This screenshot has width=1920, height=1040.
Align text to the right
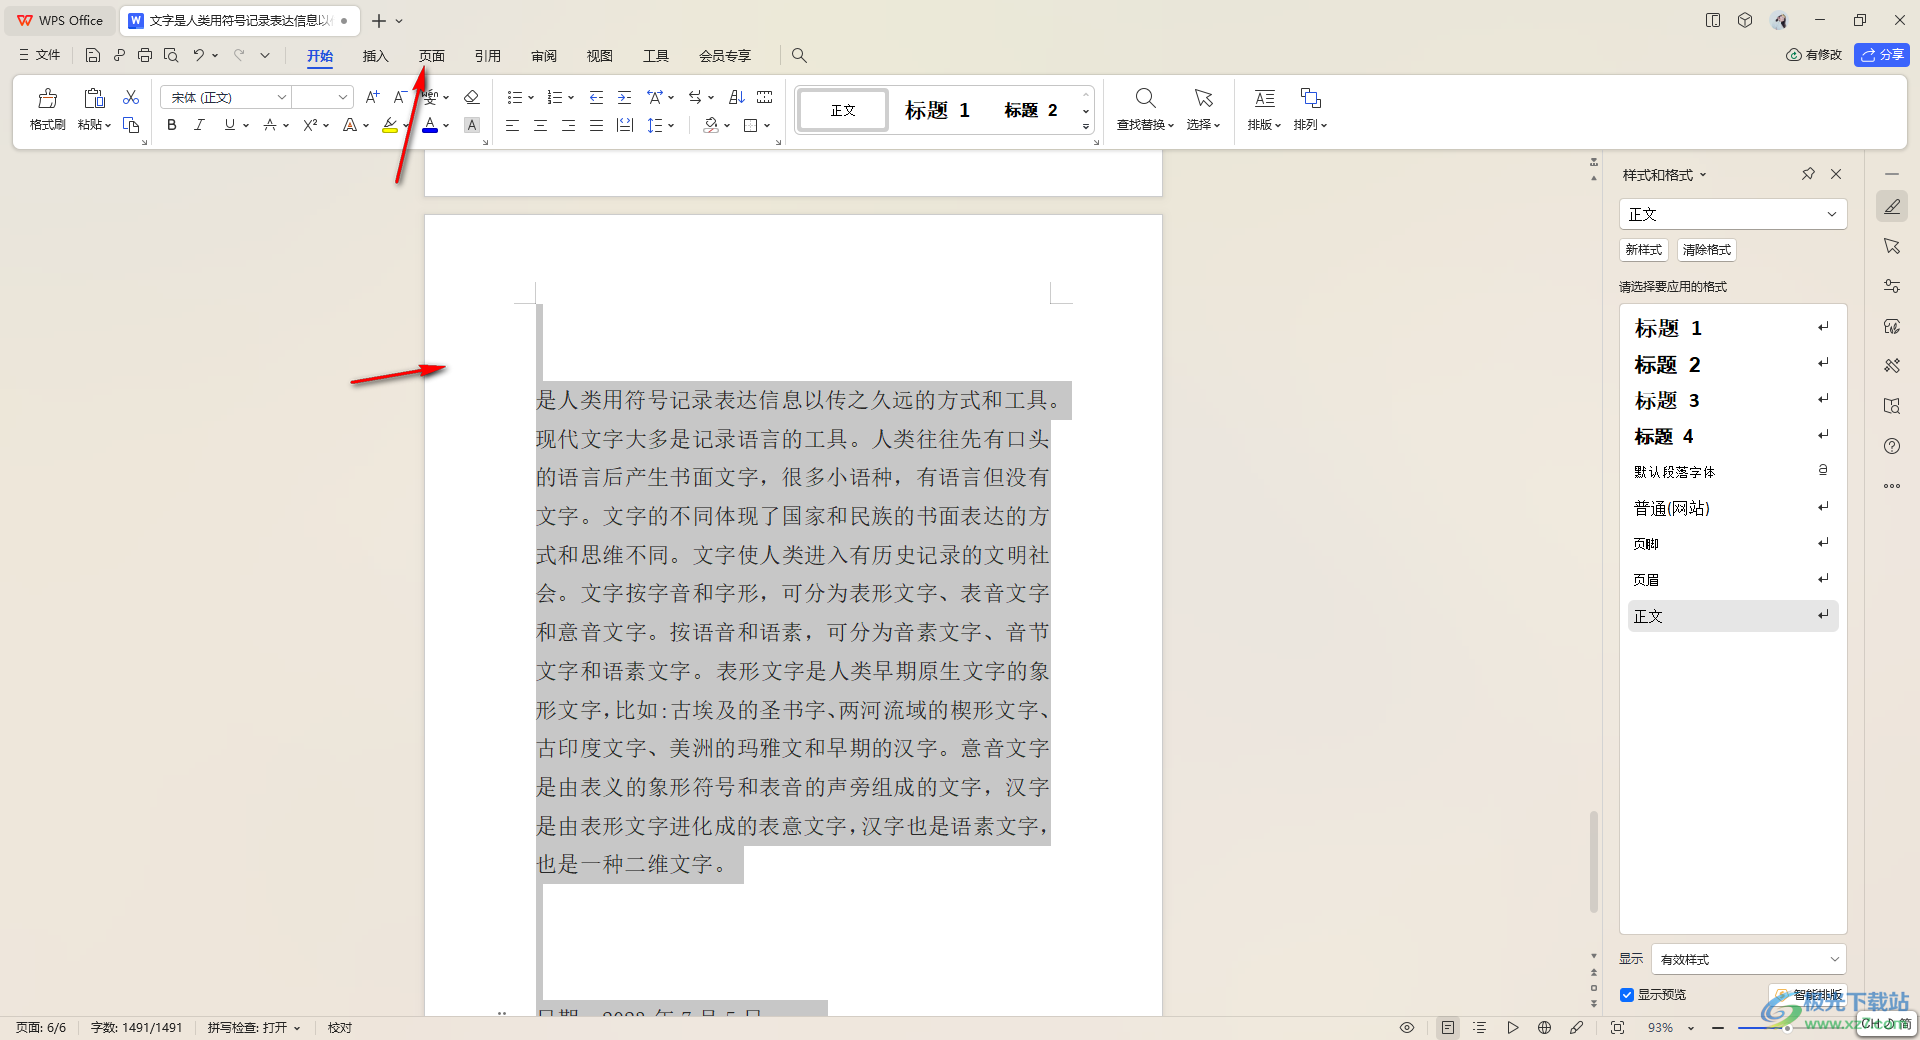pyautogui.click(x=568, y=125)
